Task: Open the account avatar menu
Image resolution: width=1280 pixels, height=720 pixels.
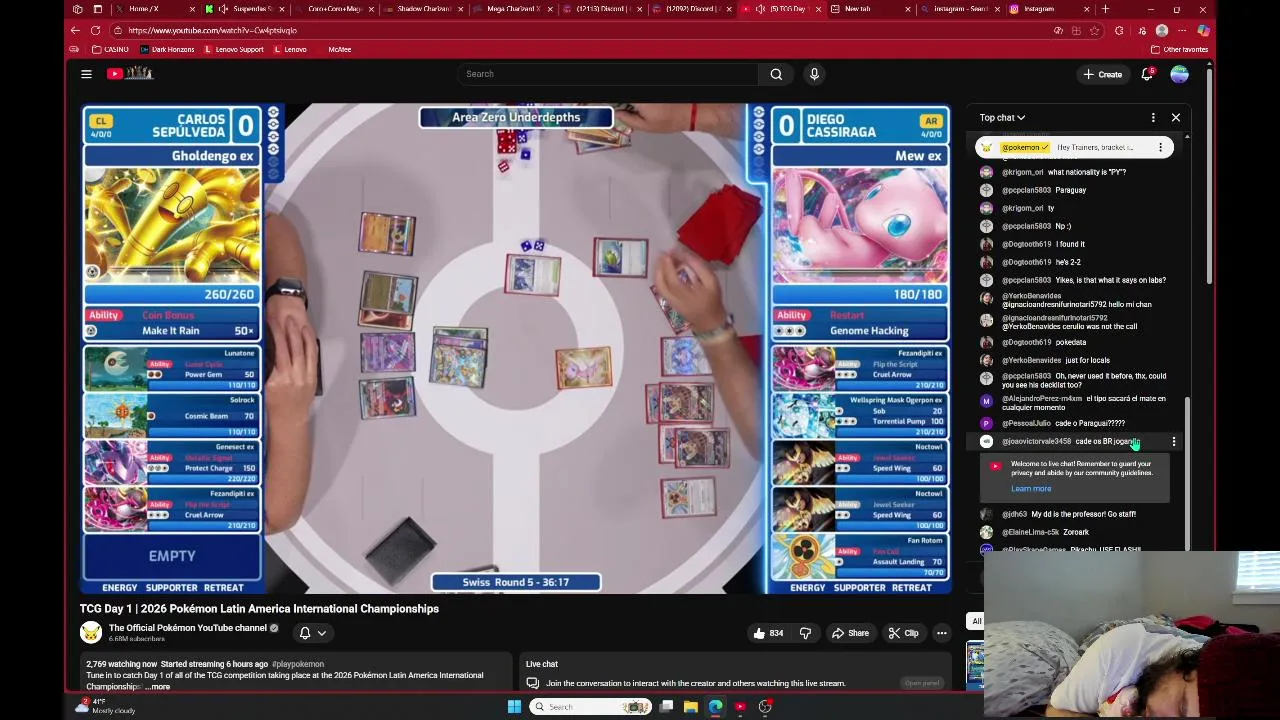Action: (1179, 74)
